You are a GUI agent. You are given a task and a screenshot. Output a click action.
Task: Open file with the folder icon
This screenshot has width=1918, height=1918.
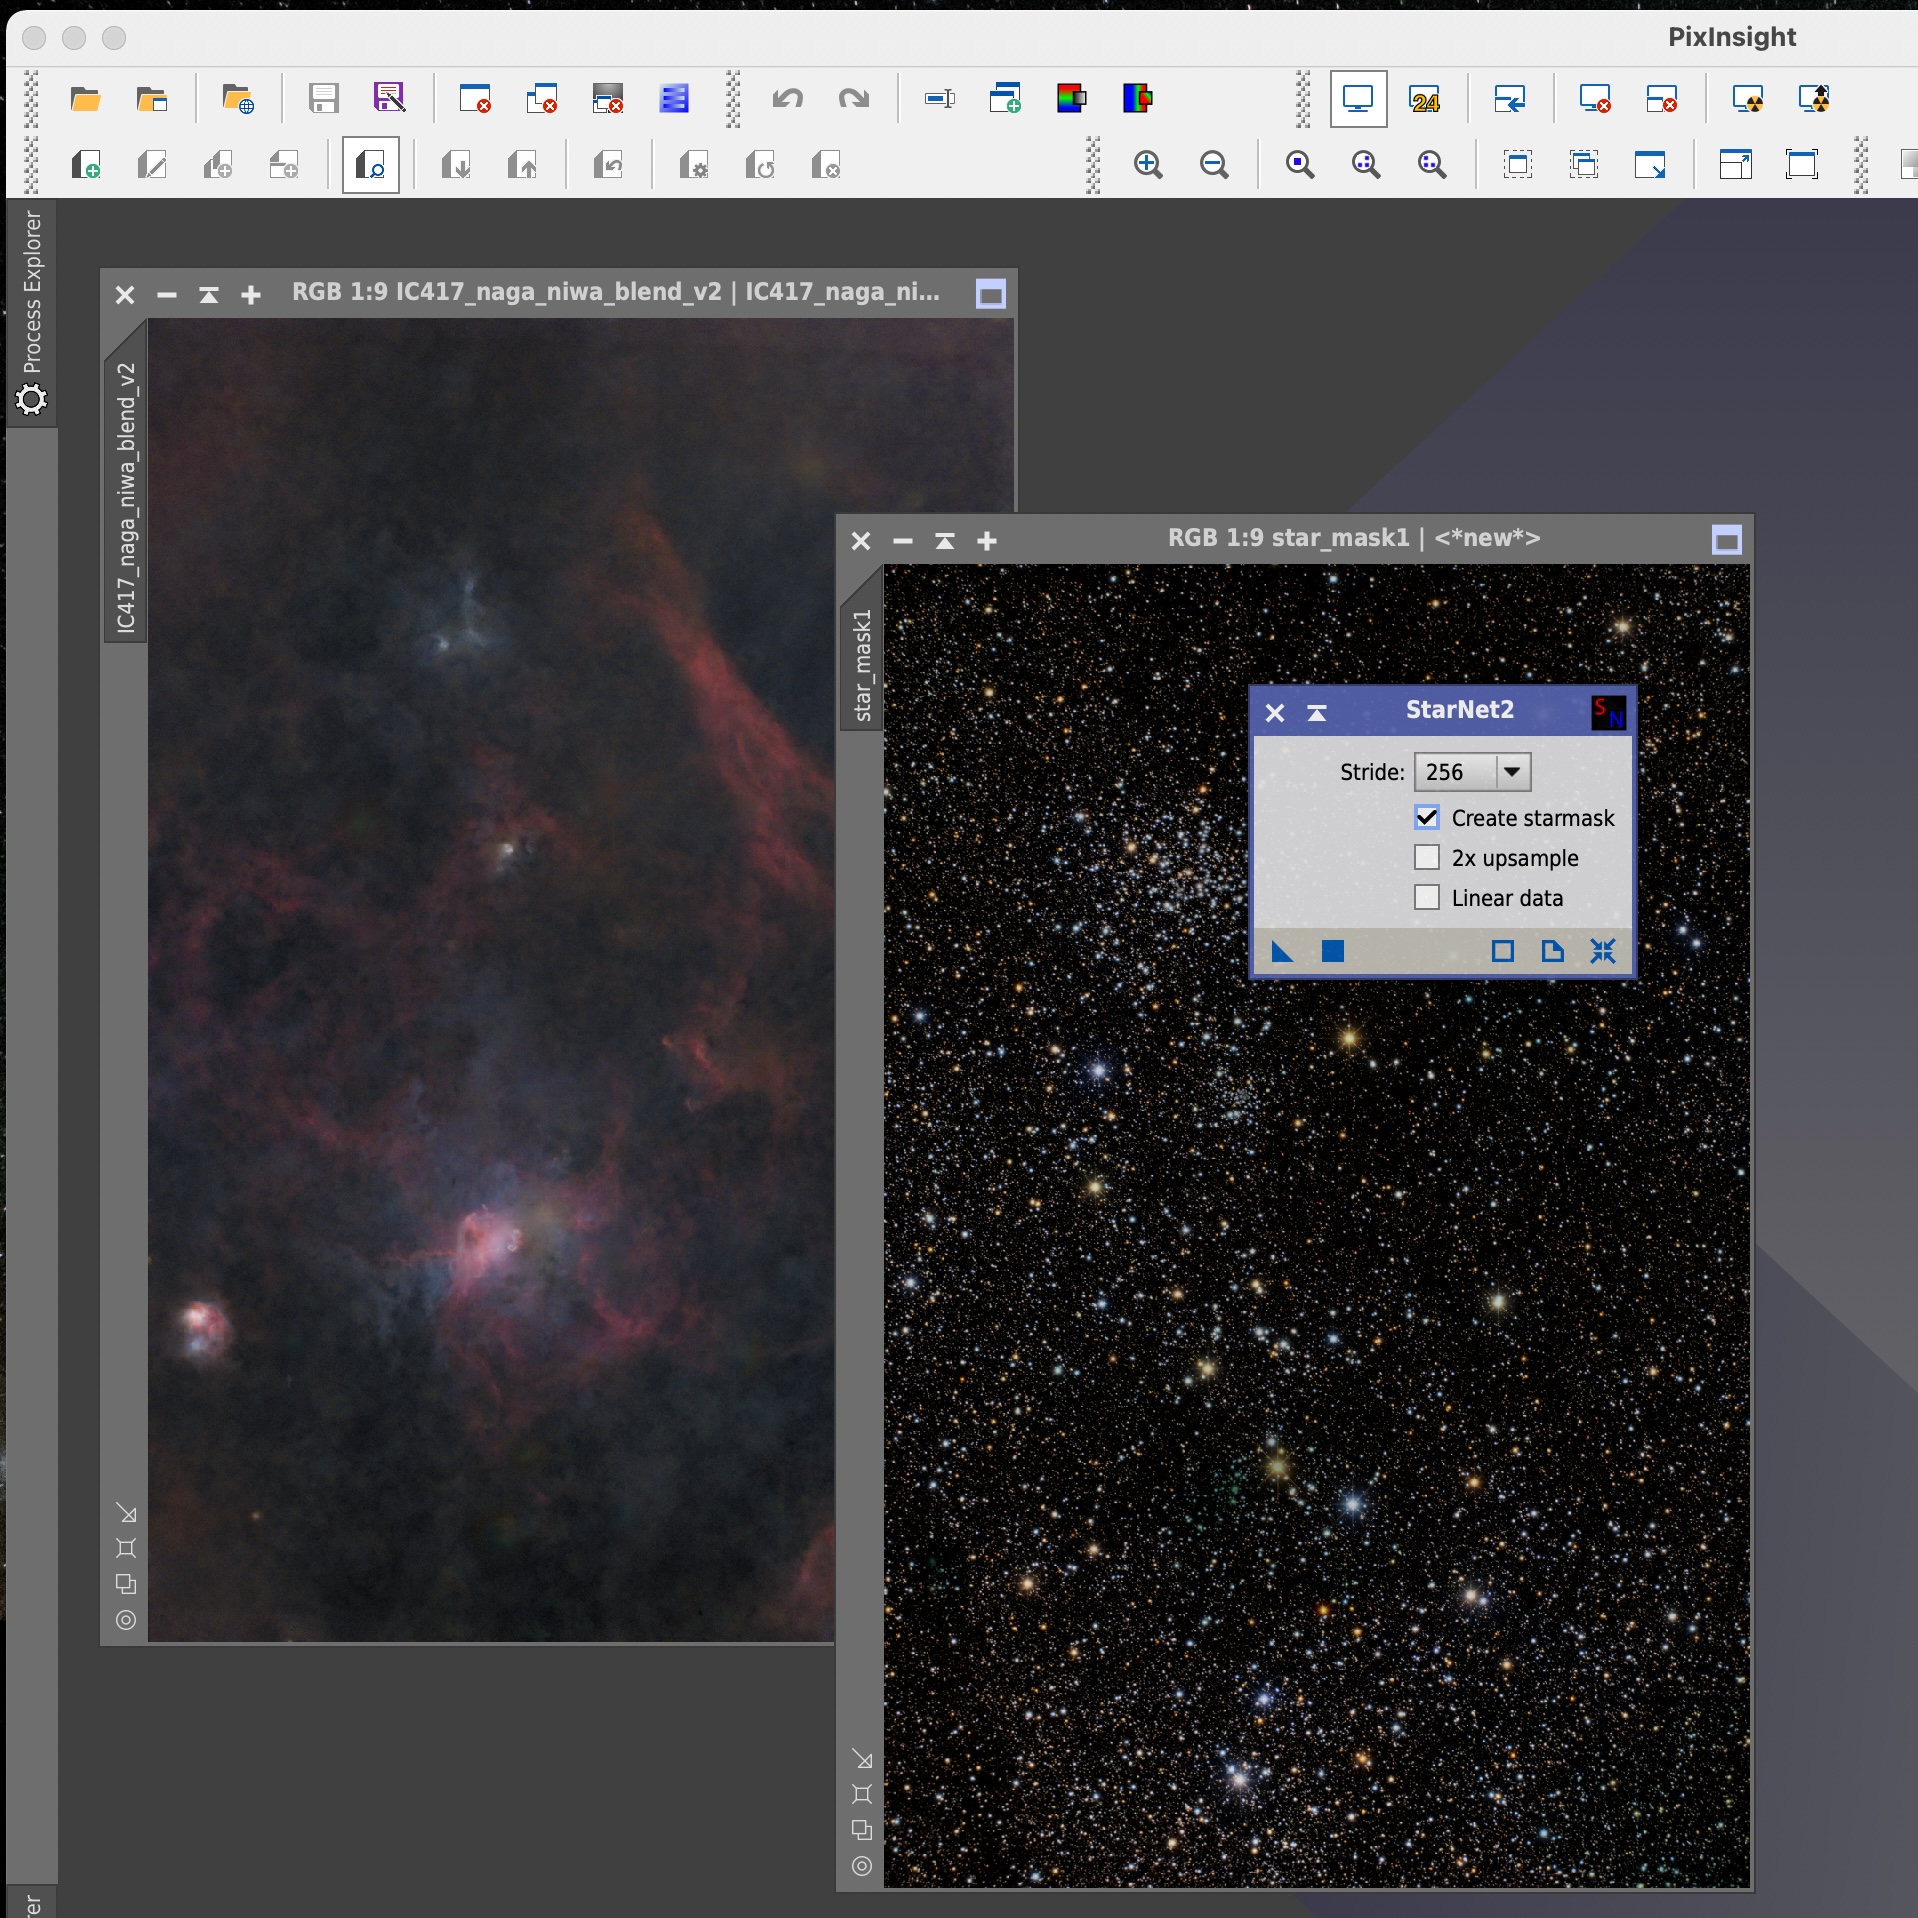86,99
